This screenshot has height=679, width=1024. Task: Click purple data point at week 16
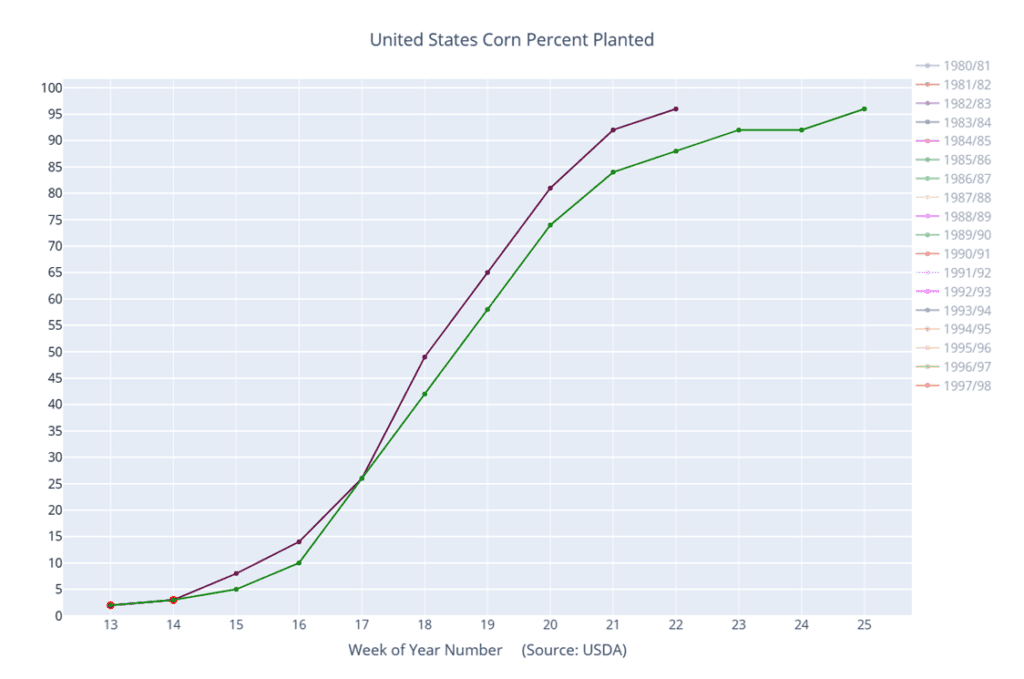coord(299,542)
